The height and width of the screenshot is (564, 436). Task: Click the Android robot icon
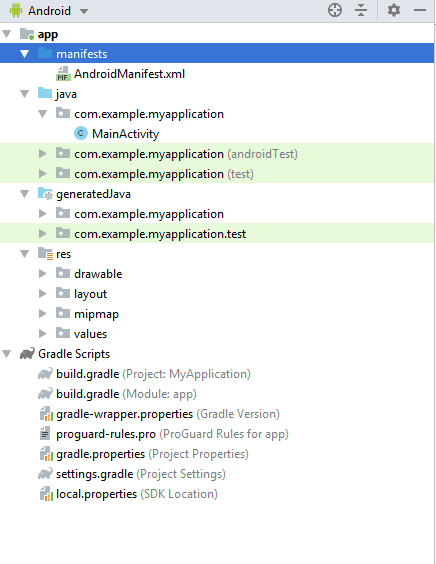[16, 10]
